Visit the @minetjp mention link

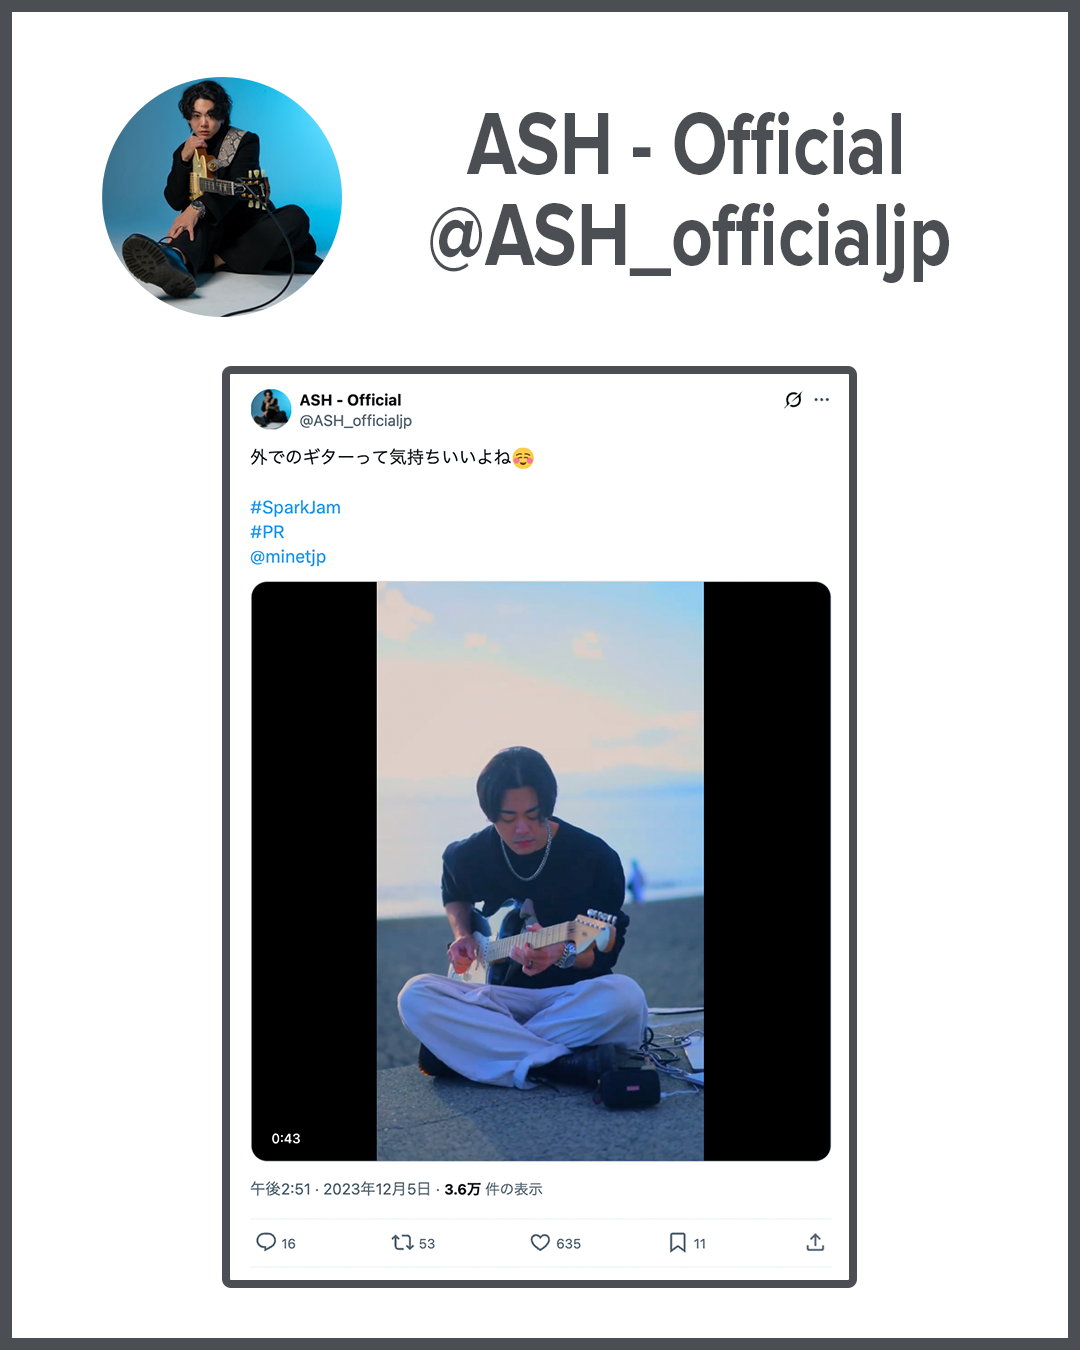click(x=288, y=556)
